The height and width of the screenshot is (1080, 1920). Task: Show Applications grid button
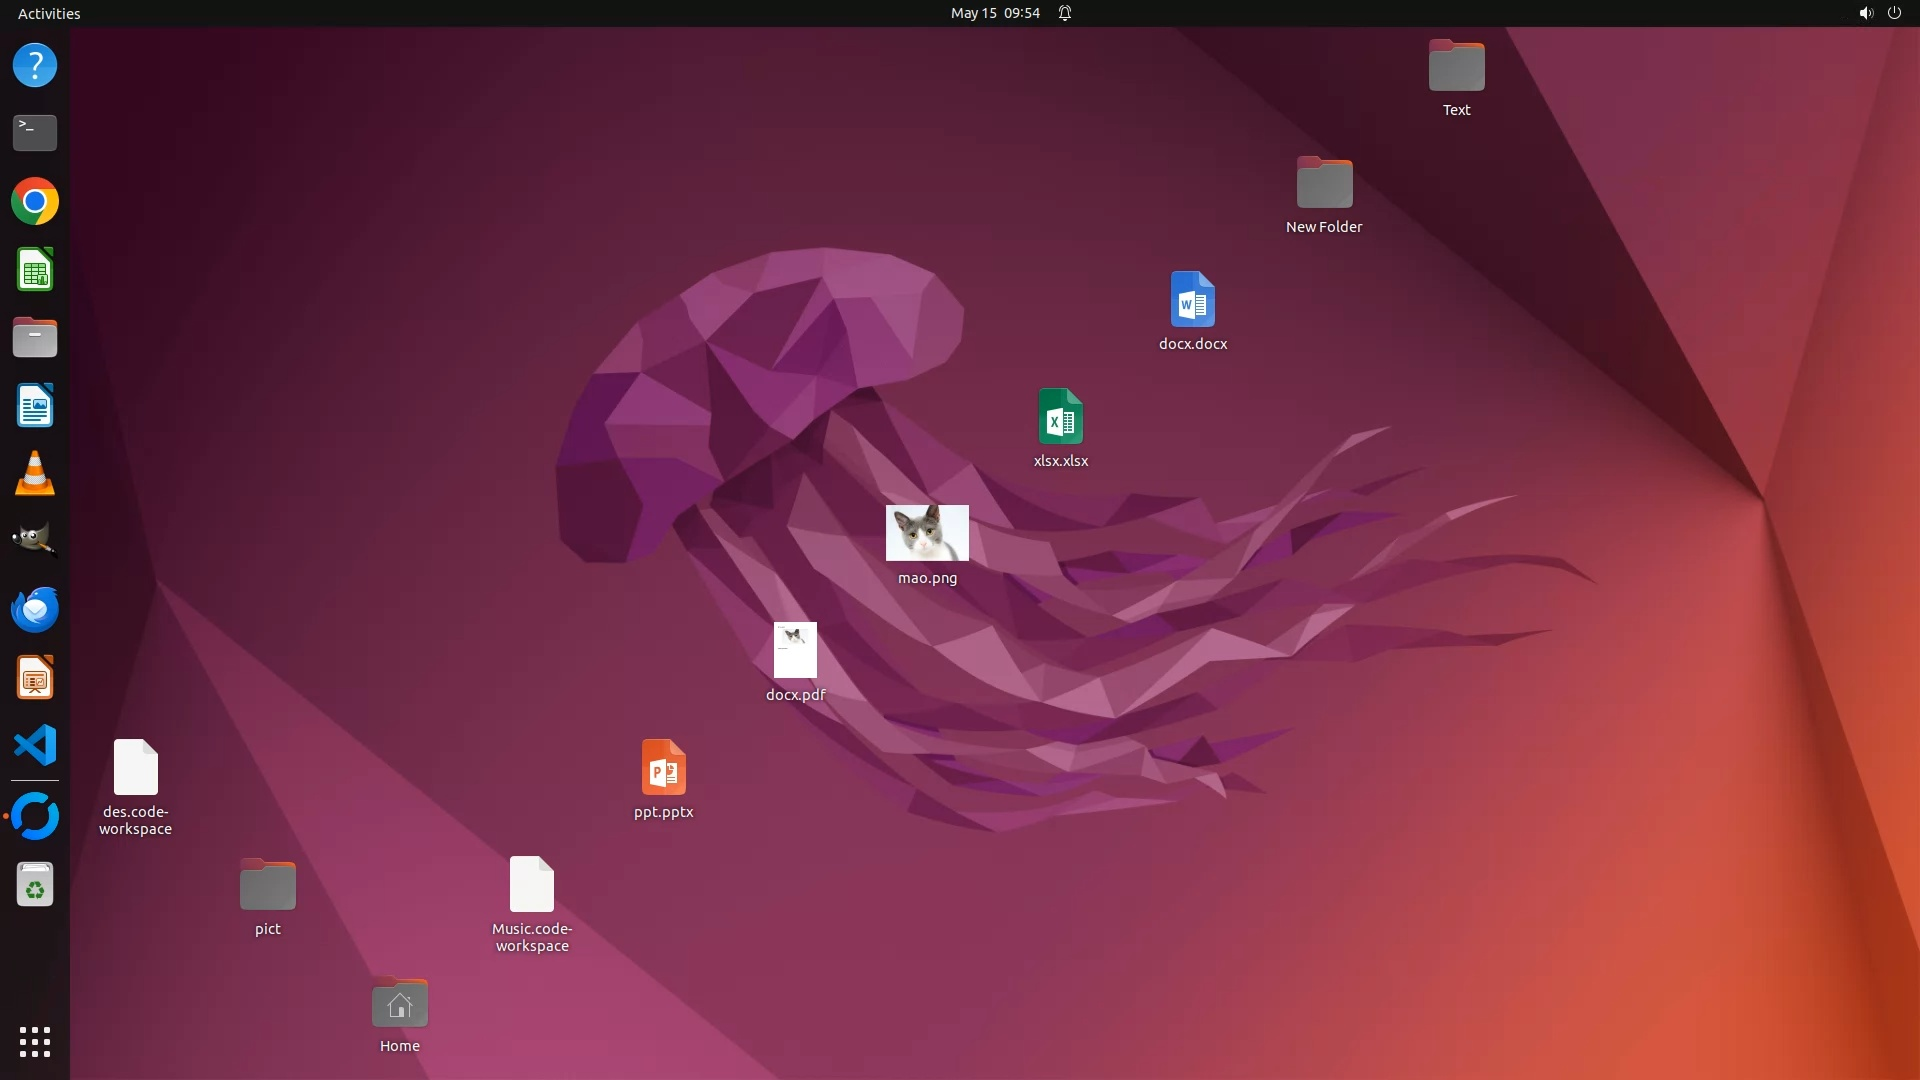click(35, 1041)
